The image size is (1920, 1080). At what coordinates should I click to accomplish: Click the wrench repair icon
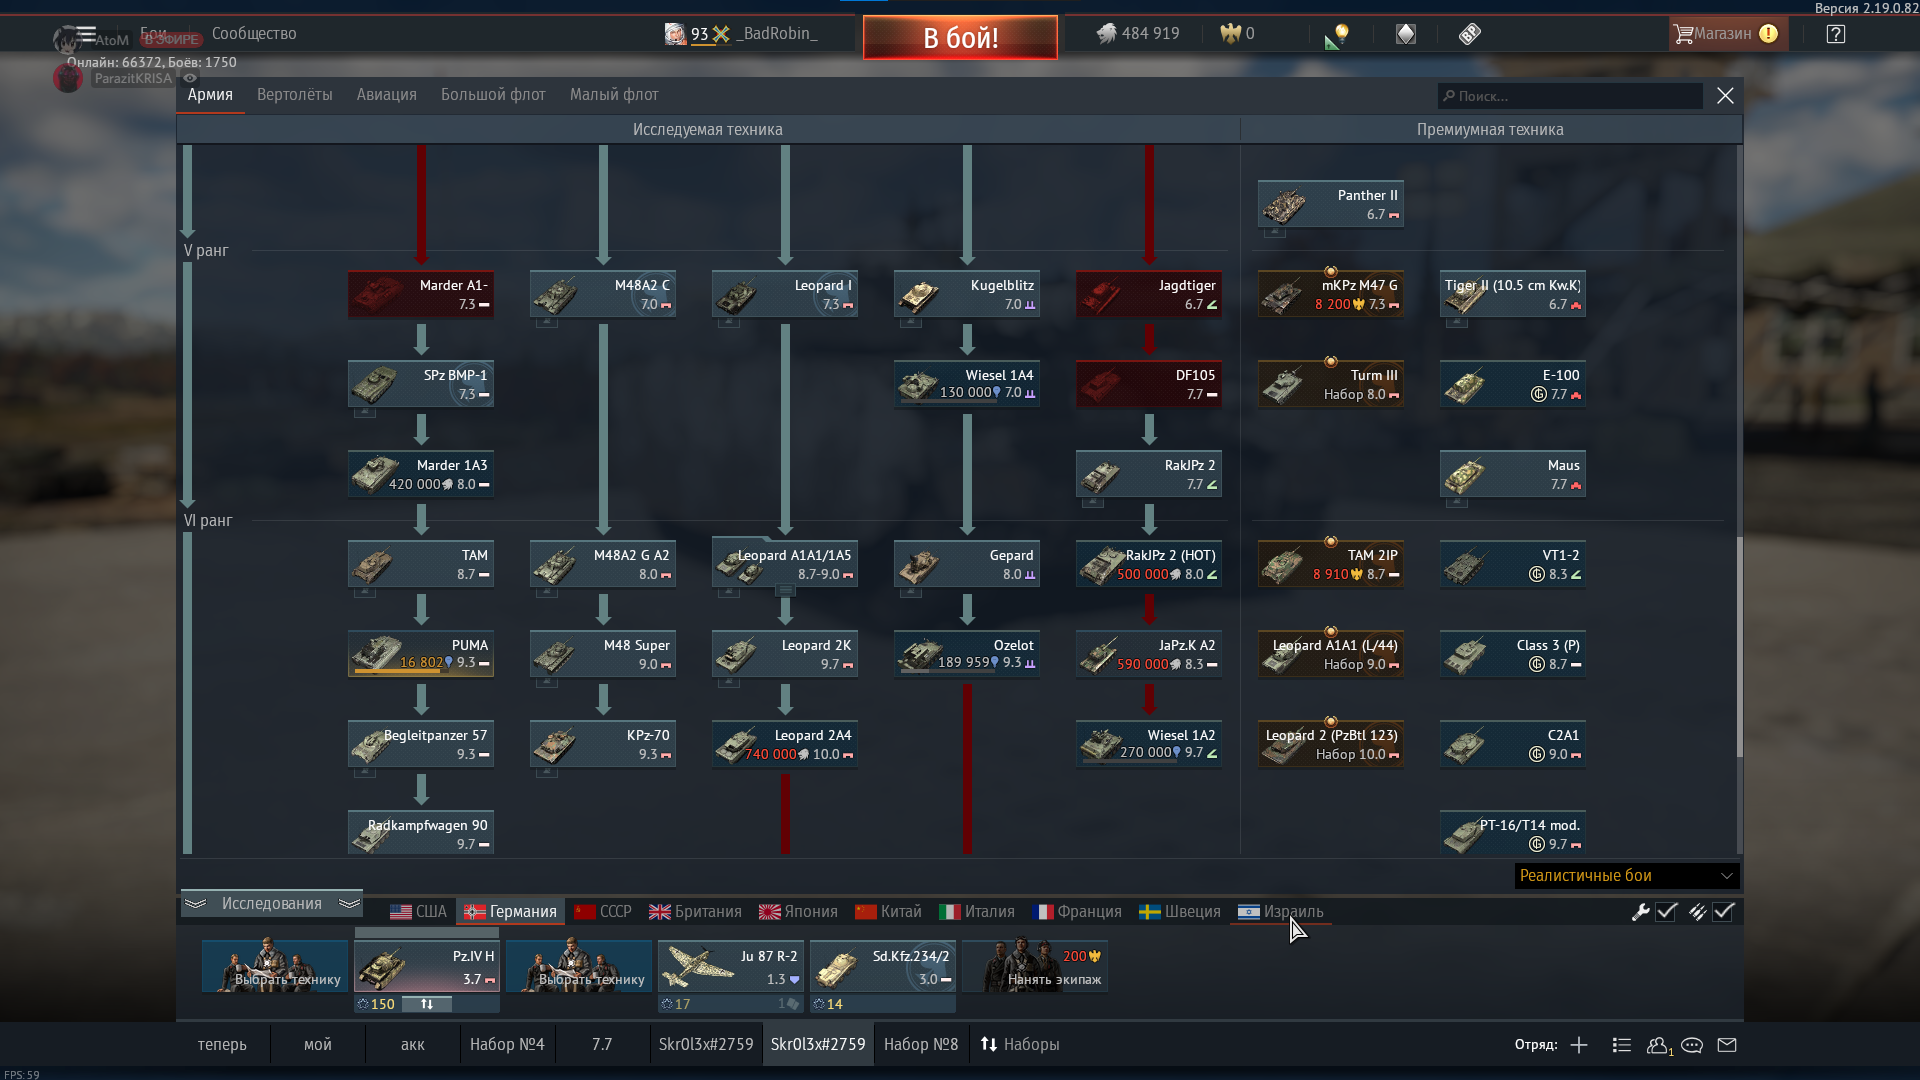pyautogui.click(x=1640, y=911)
